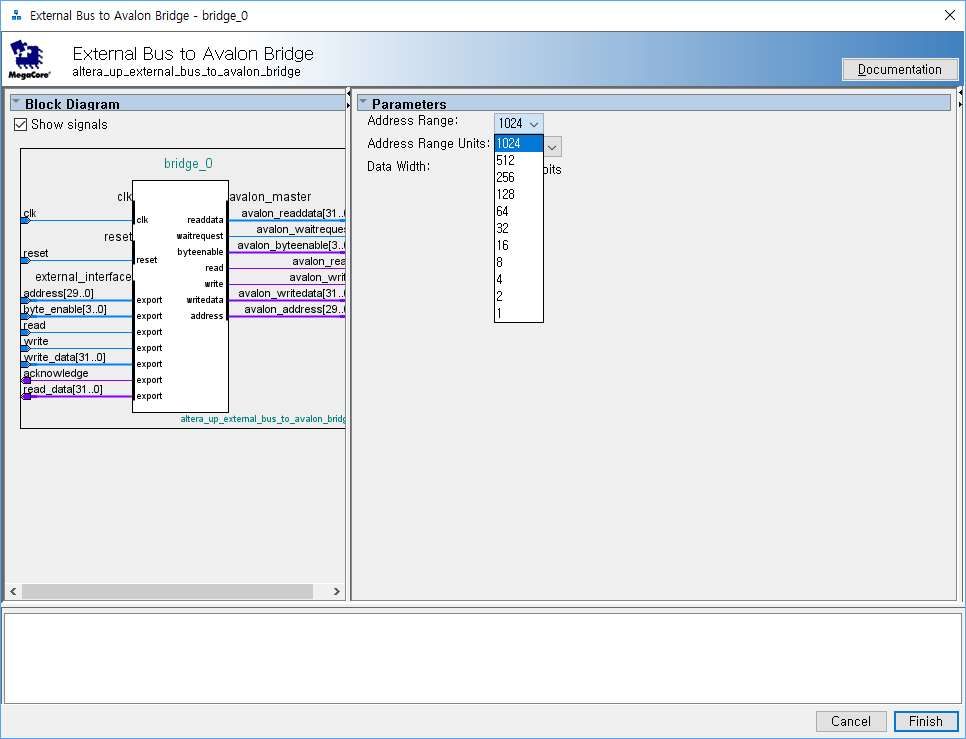
Task: Close the Address Range dropdown
Action: [x=519, y=123]
